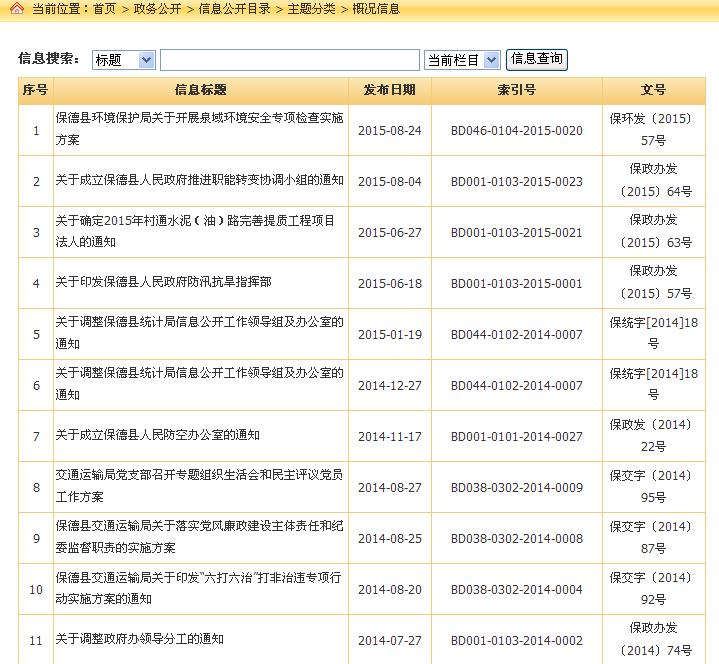Expand the 当前栏目 scope dropdown

pos(462,60)
